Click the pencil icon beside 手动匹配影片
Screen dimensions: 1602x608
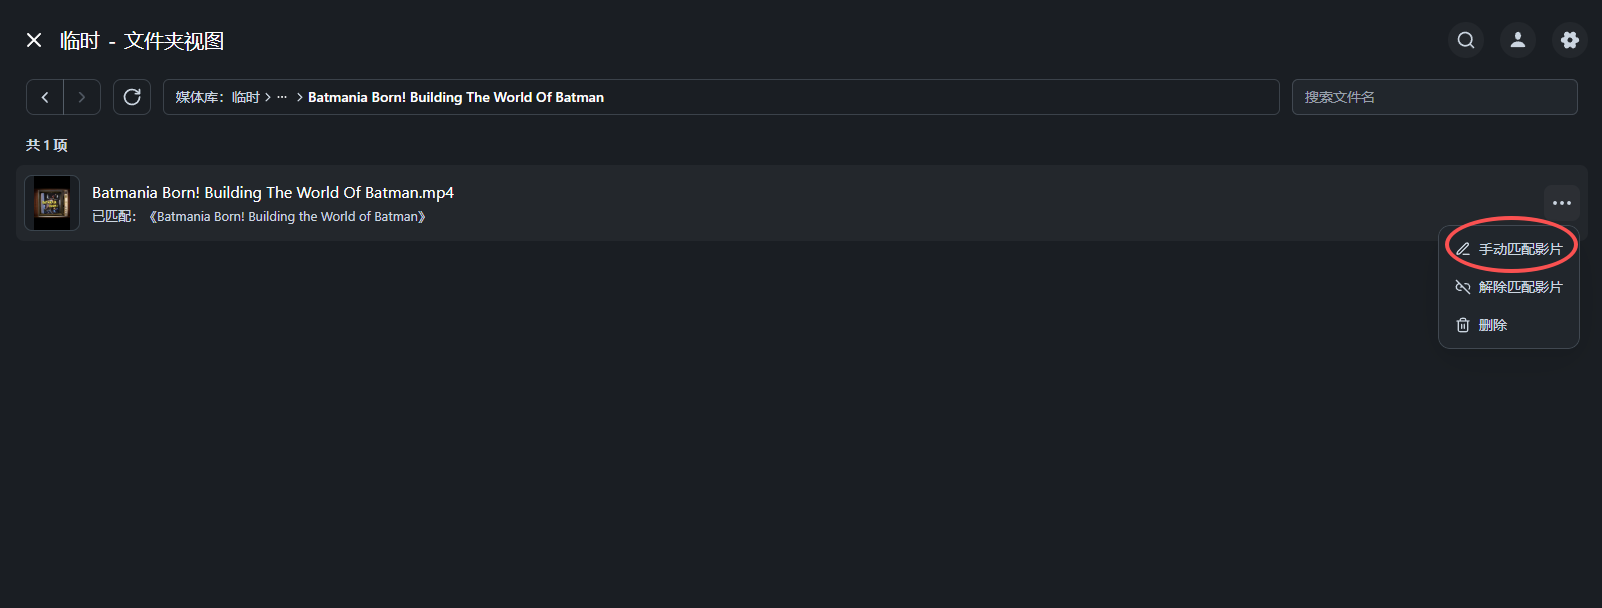pos(1463,249)
